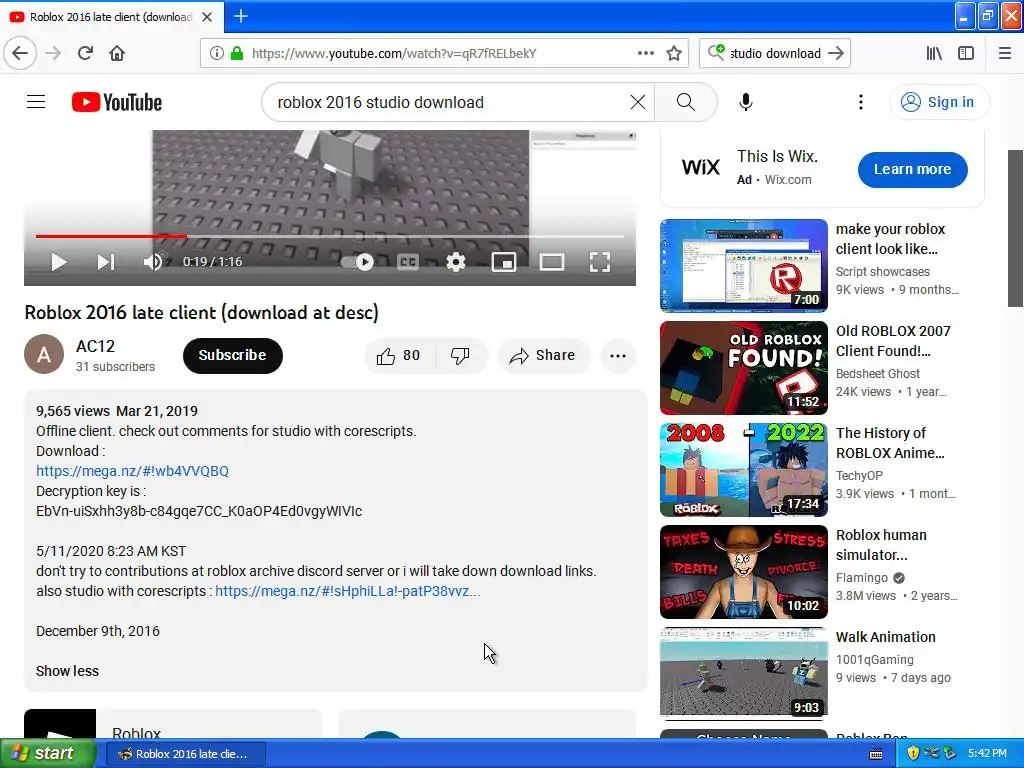Image resolution: width=1024 pixels, height=768 pixels.
Task: Click the security shield tray icon
Action: coord(913,753)
